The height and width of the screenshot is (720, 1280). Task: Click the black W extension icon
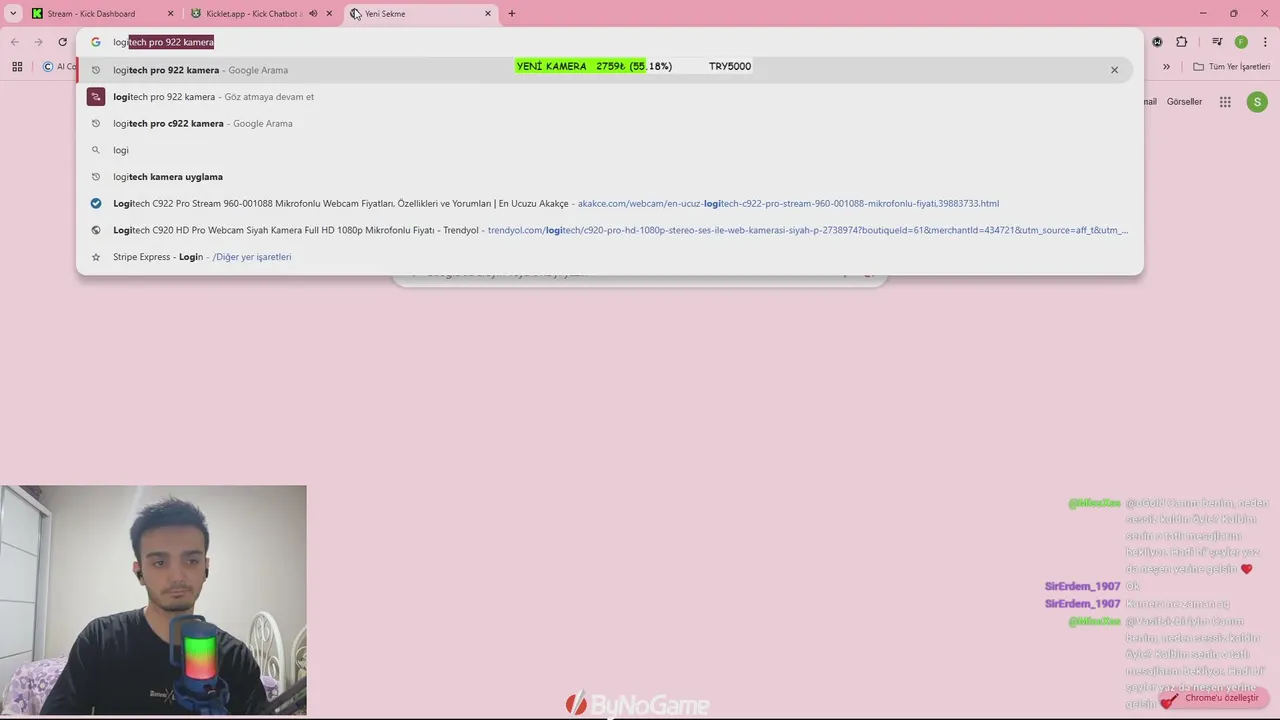1157,42
